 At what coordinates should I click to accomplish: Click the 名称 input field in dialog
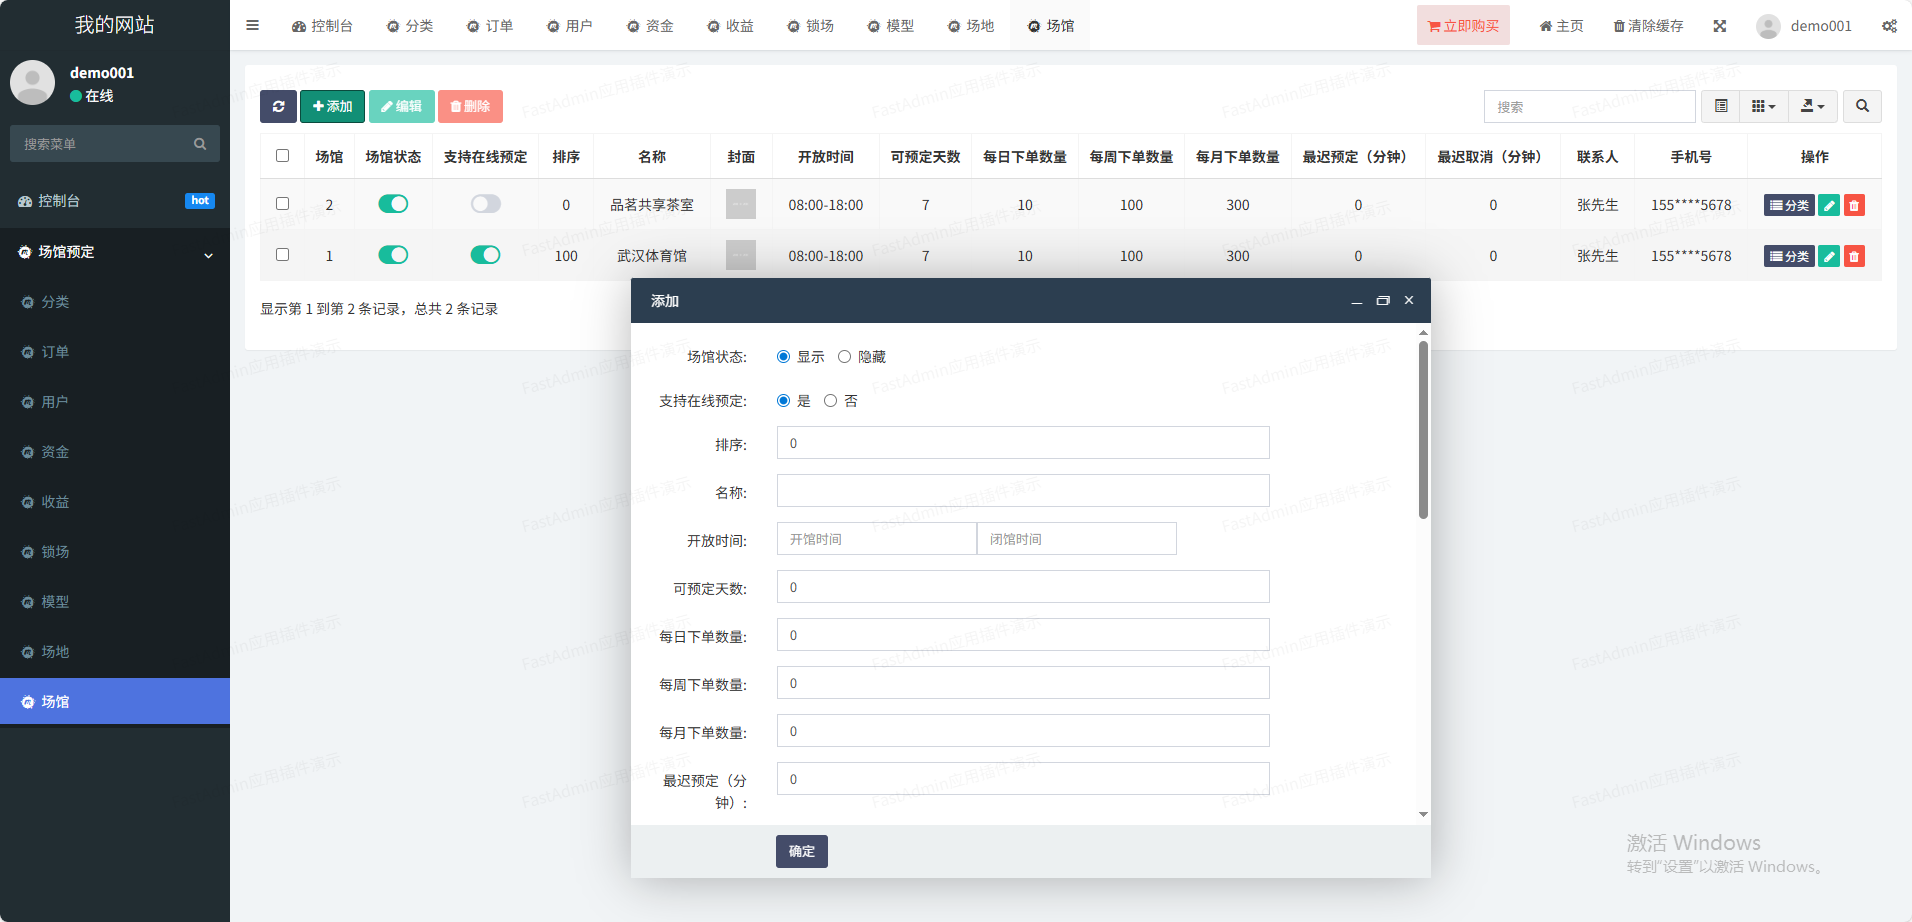pos(1022,491)
